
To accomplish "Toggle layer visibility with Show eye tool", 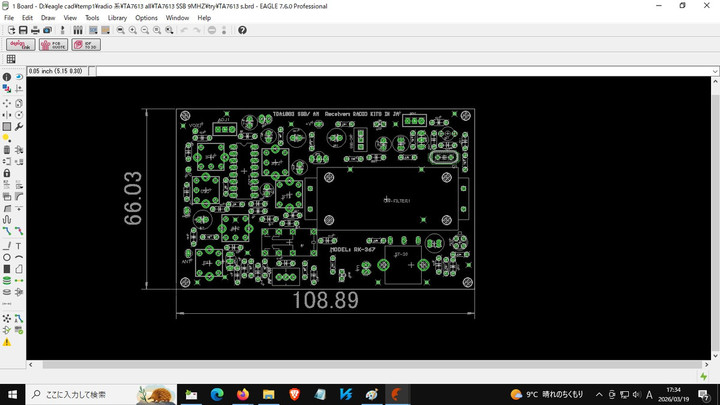I will (19, 77).
